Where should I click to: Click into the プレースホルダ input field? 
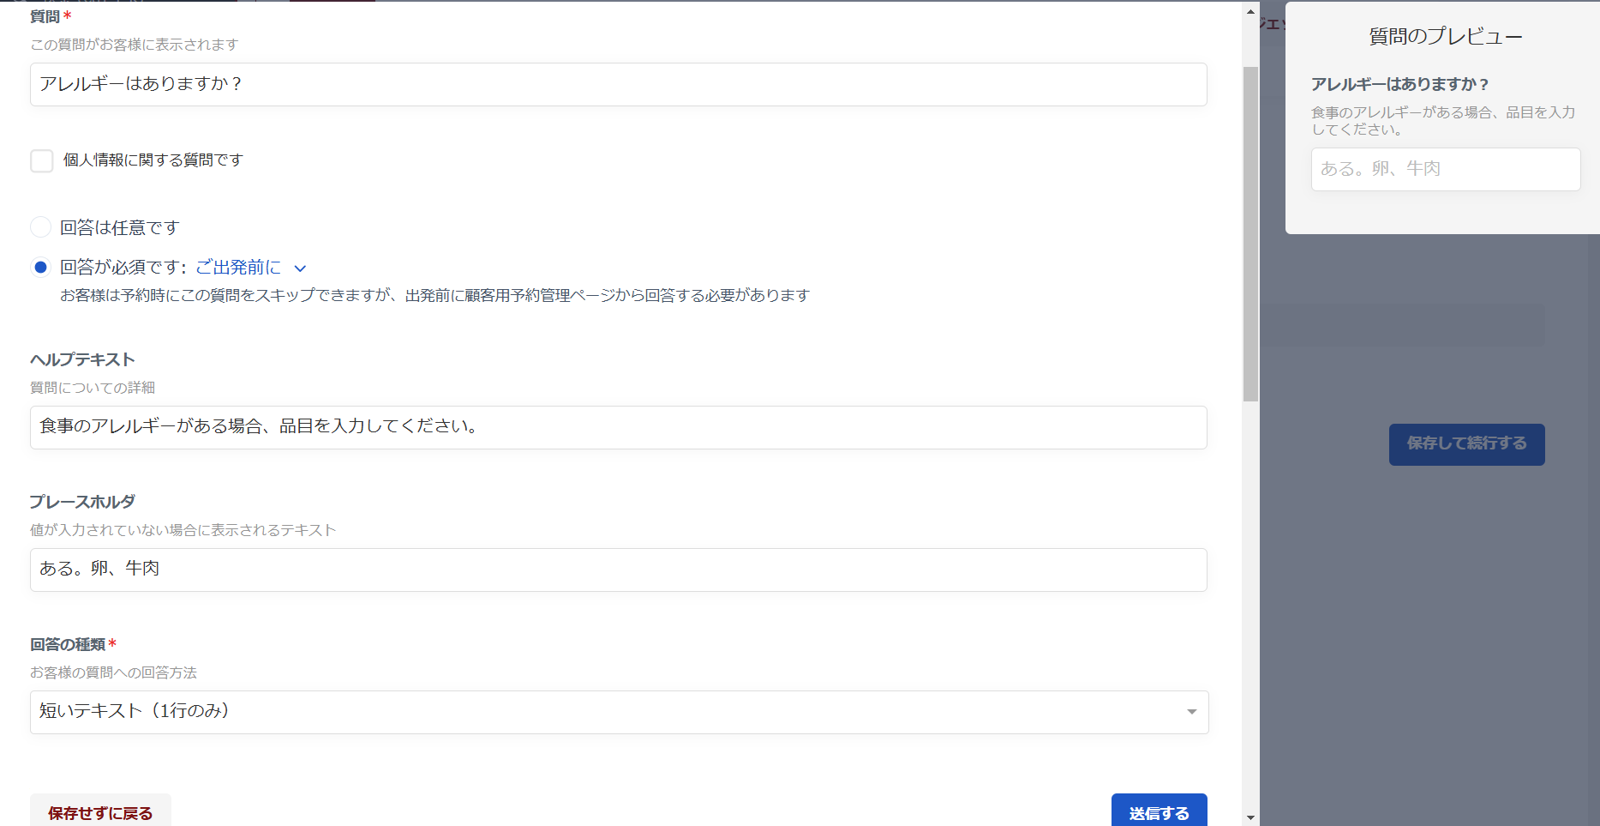point(618,569)
